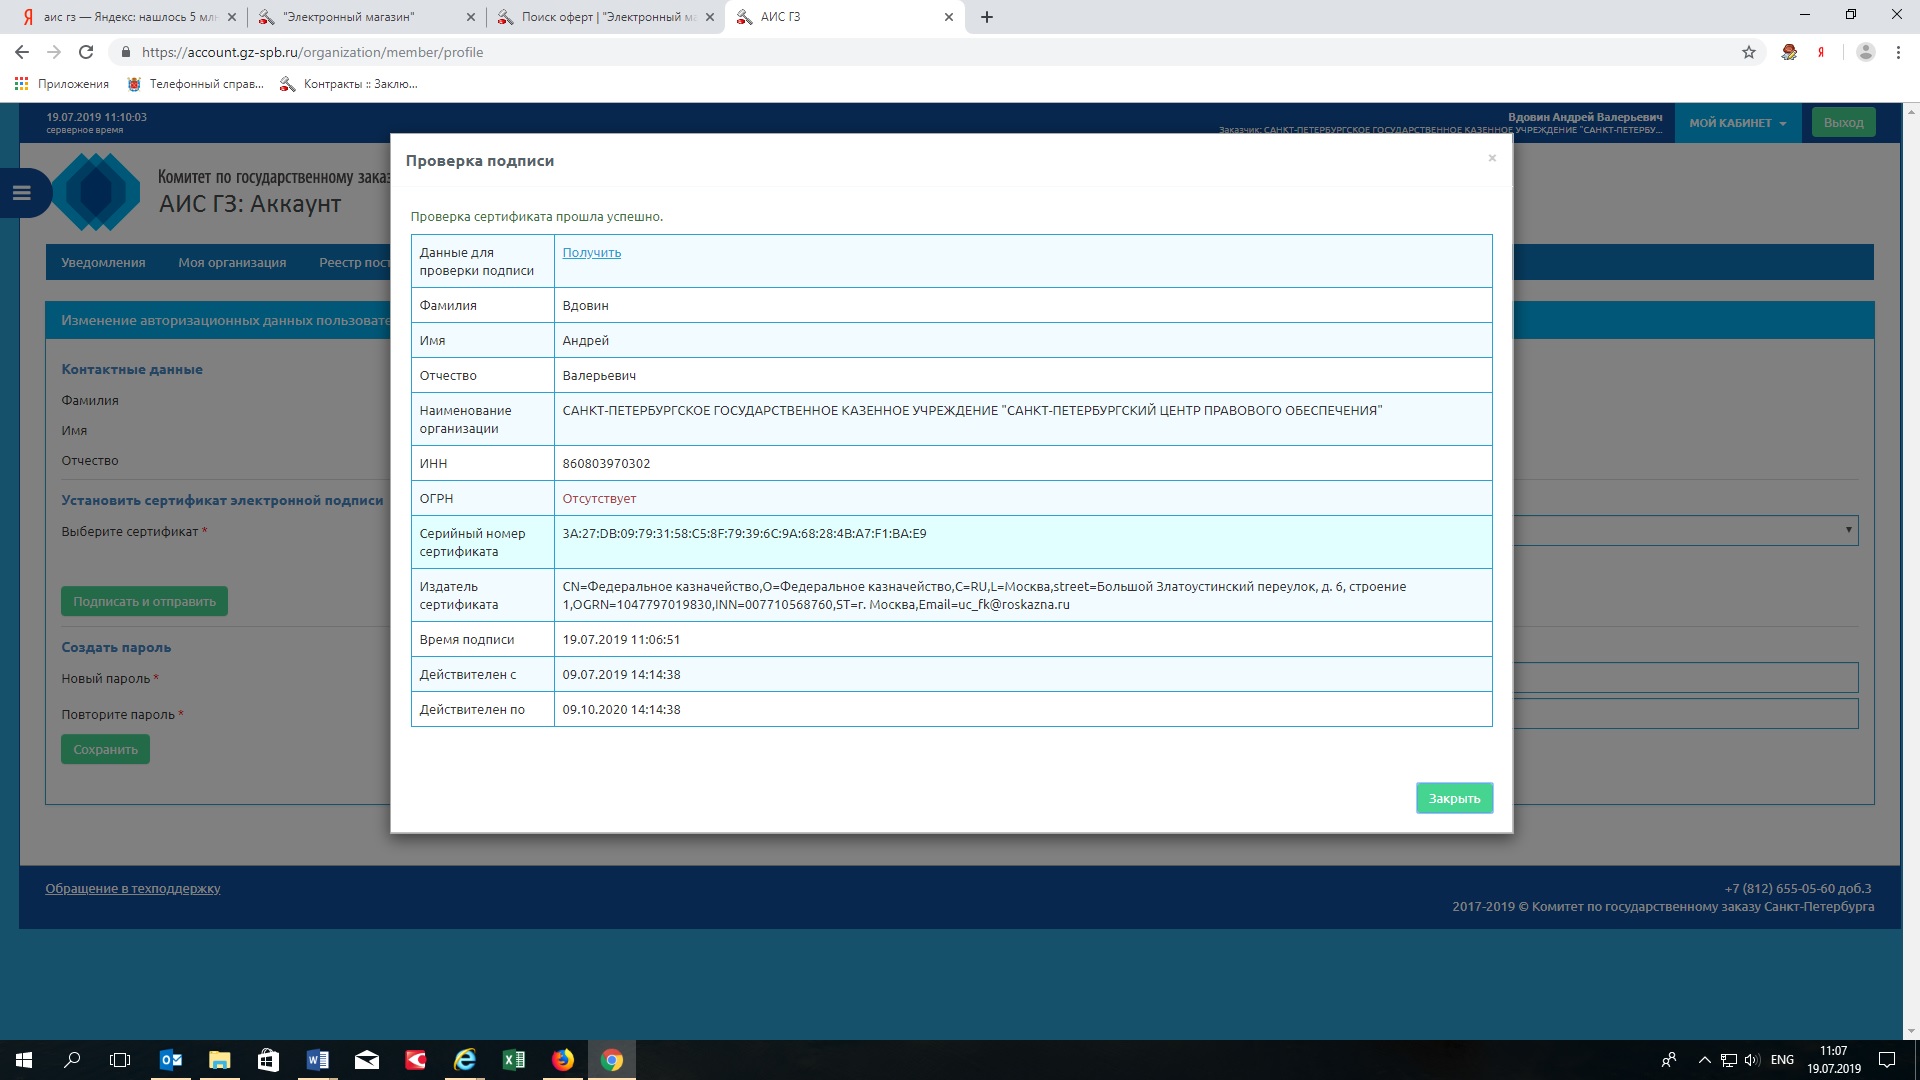The height and width of the screenshot is (1080, 1920).
Task: Open the 'Моя организация' menu tab
Action: click(x=232, y=263)
